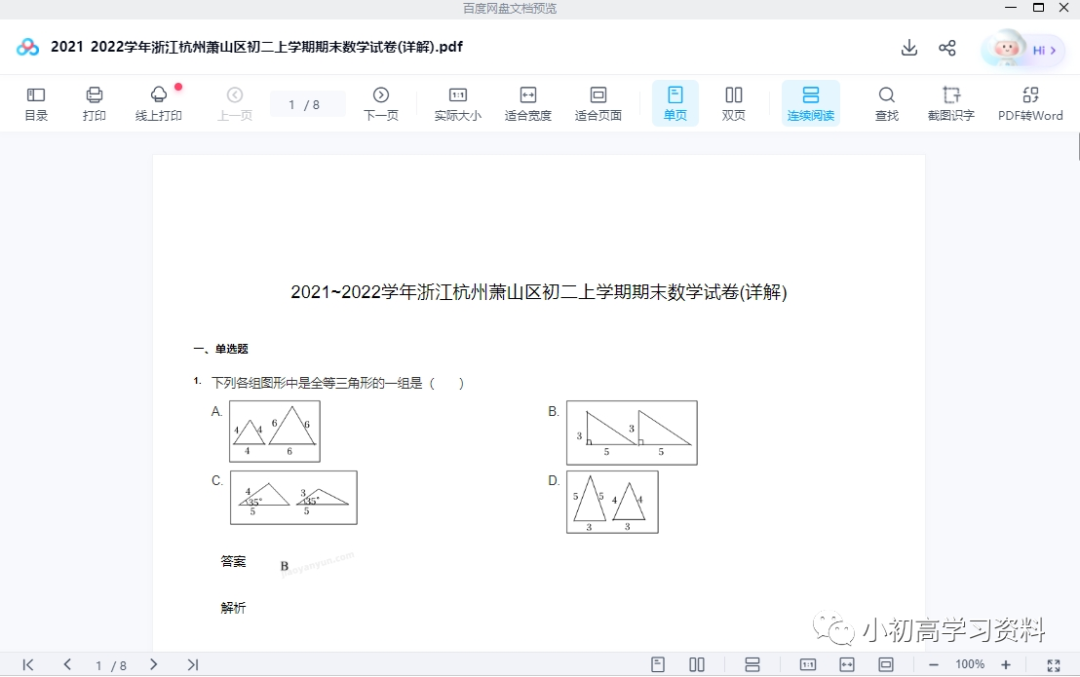The width and height of the screenshot is (1080, 677).
Task: Choose 适合宽度 fit width
Action: pos(528,104)
